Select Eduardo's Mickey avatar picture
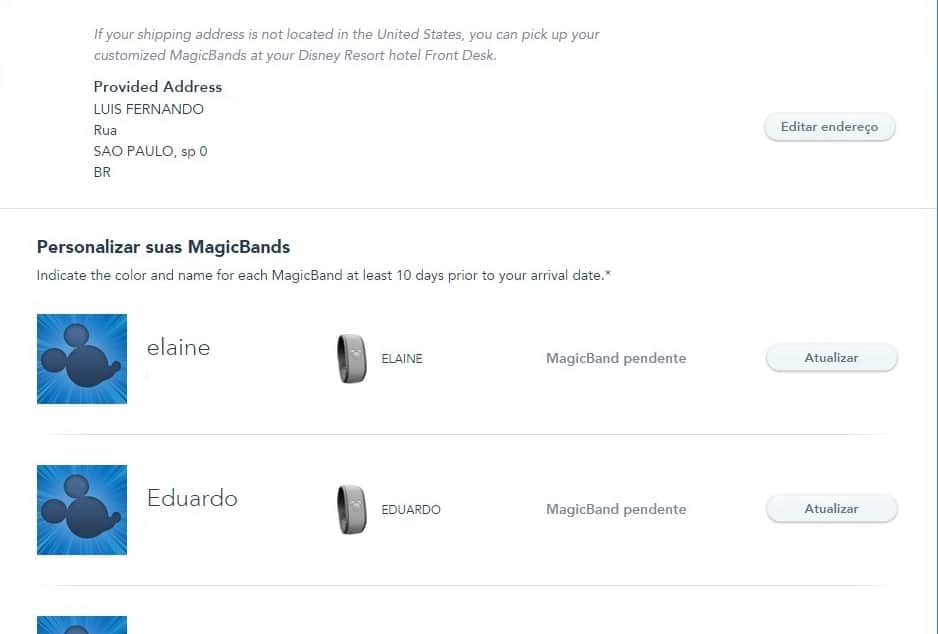The width and height of the screenshot is (938, 634). pos(82,509)
